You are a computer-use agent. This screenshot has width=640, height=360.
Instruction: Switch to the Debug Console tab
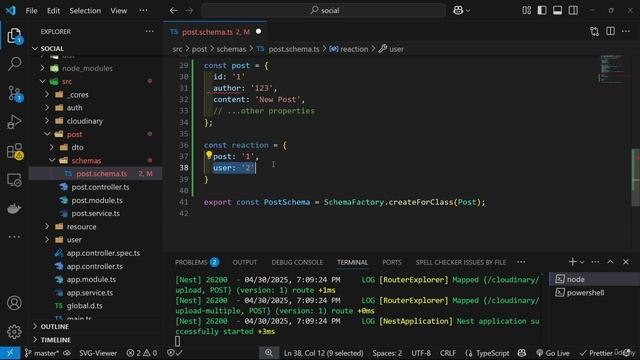297,262
